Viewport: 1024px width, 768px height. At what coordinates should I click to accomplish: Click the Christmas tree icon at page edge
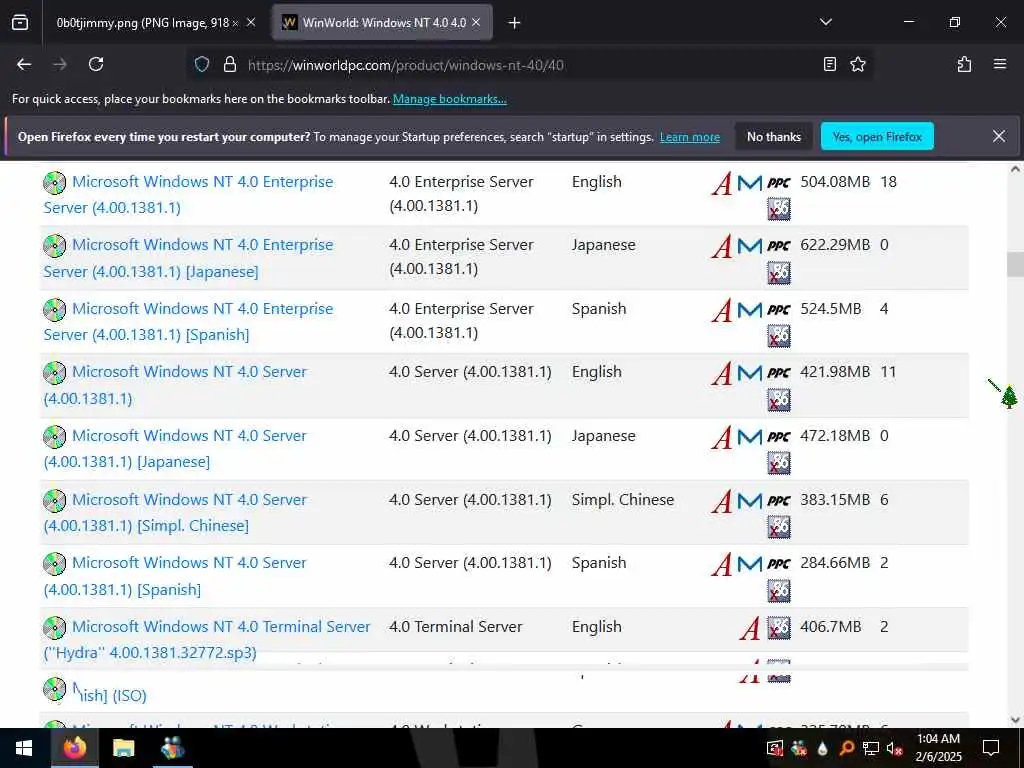click(1009, 397)
